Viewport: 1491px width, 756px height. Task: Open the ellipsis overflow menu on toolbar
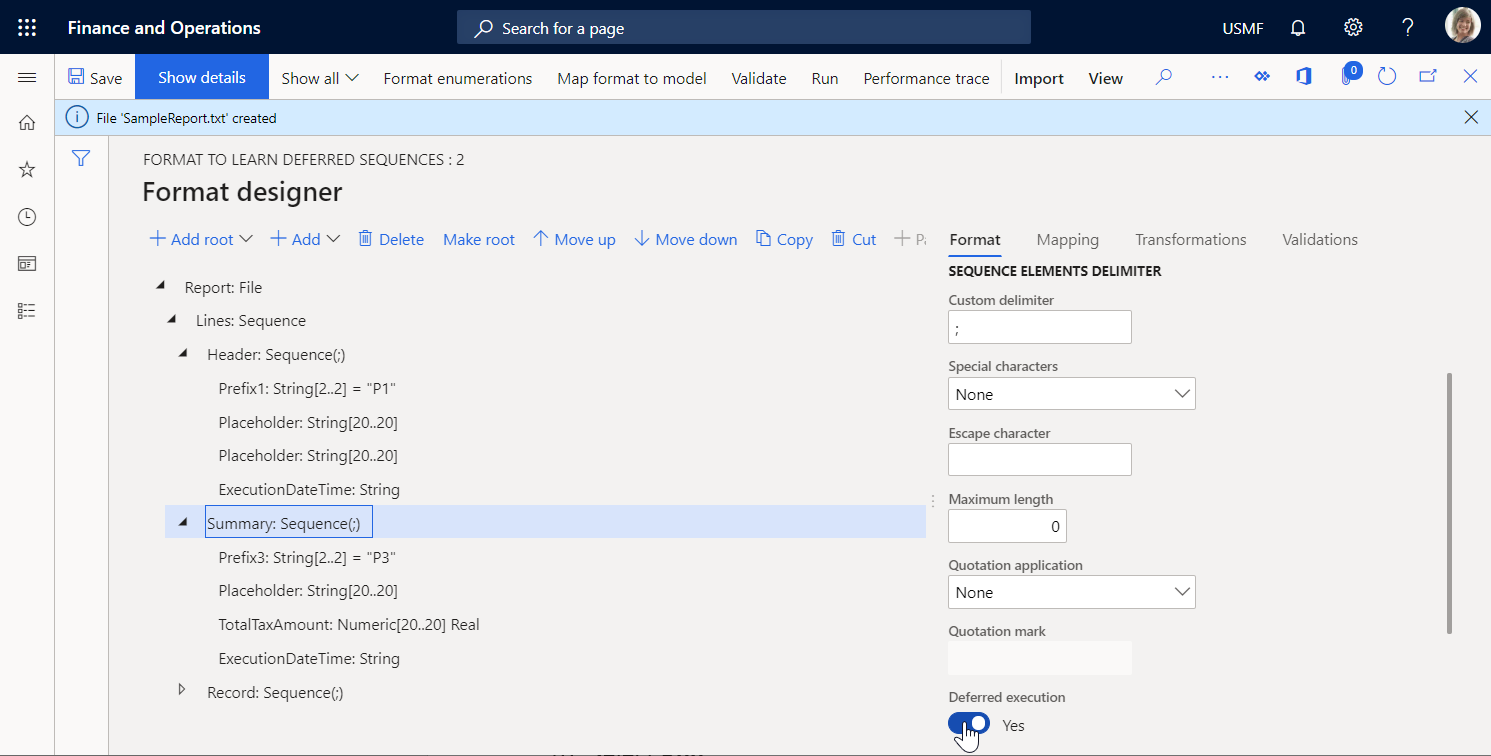tap(1219, 76)
